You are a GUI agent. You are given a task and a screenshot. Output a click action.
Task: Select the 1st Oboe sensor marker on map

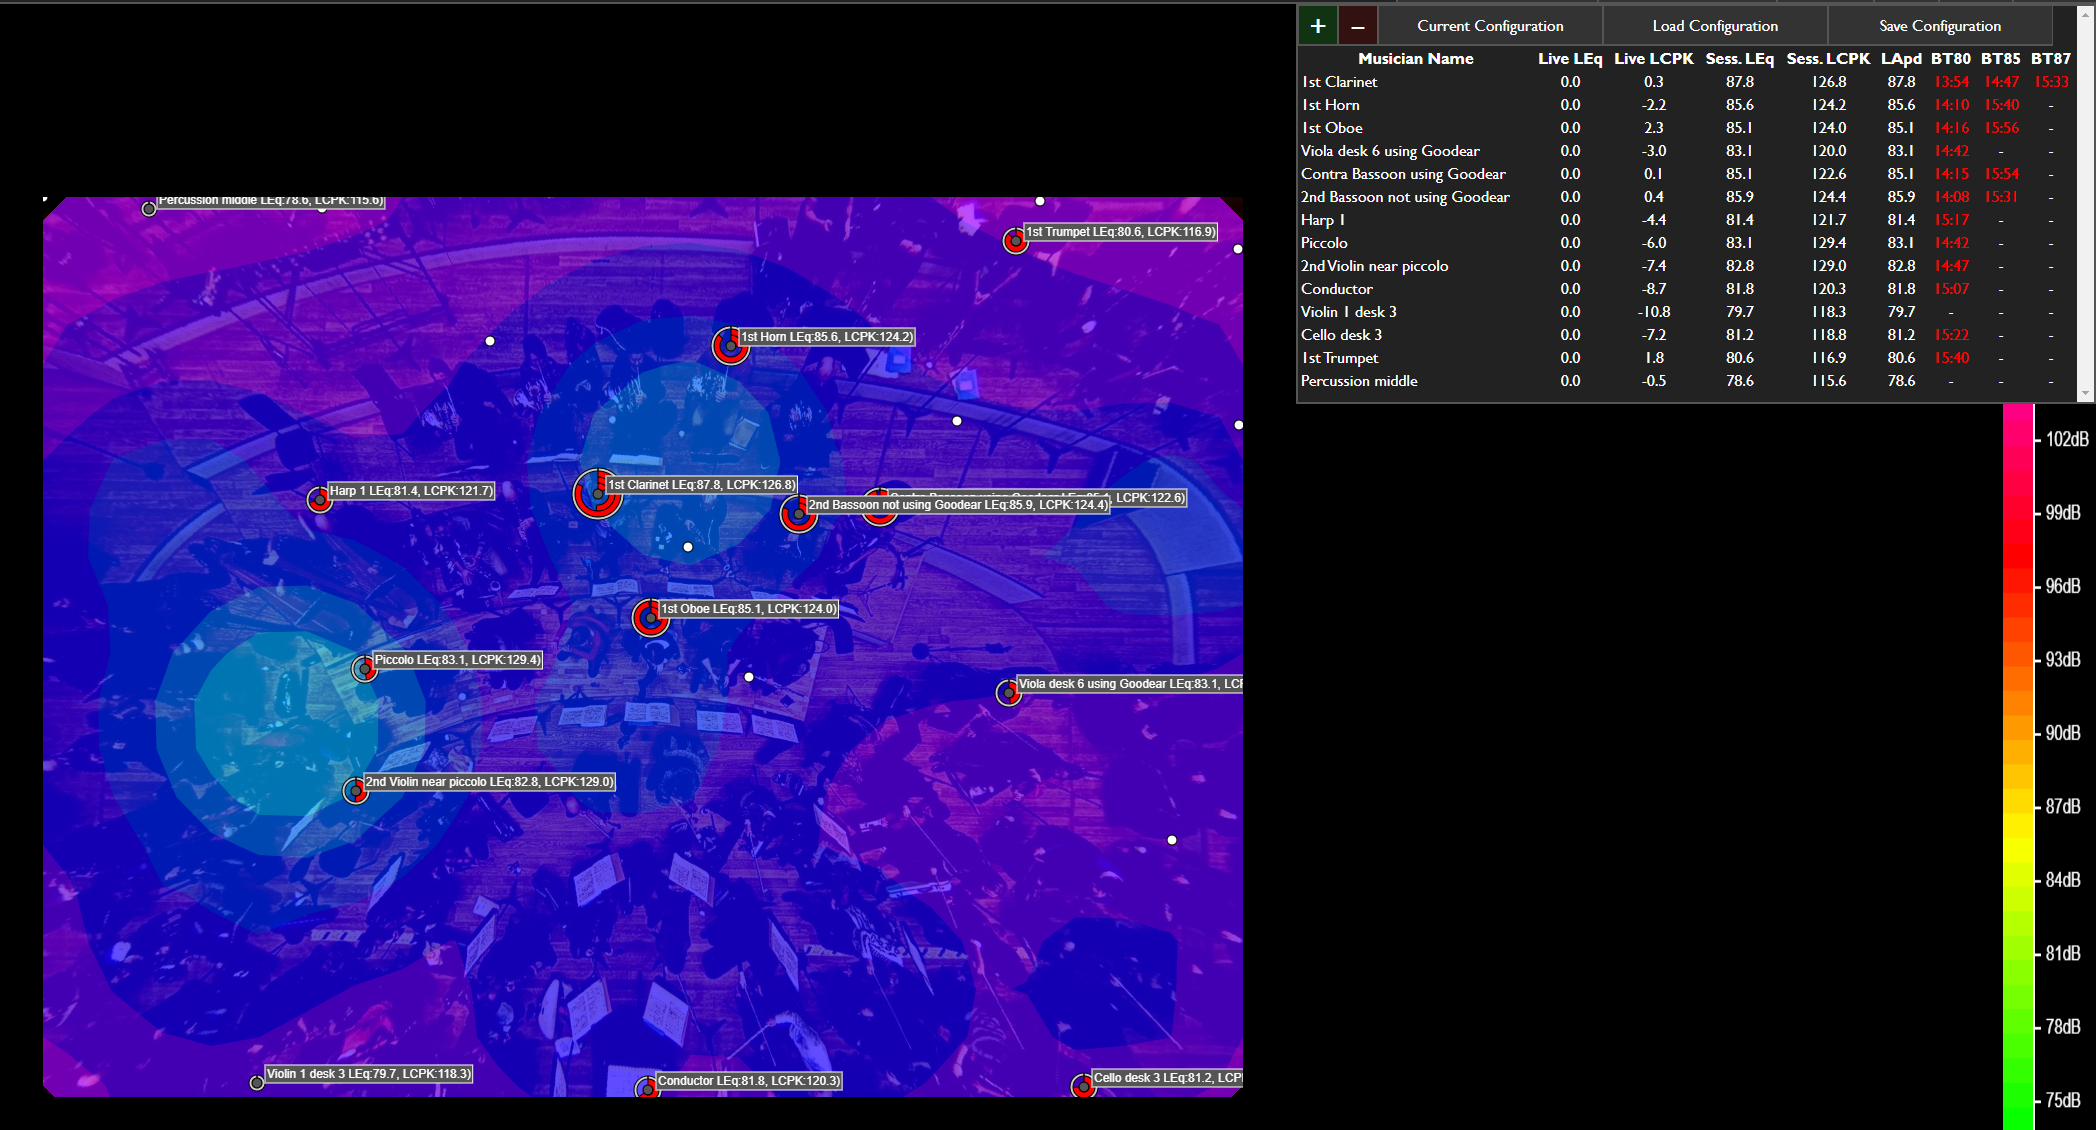pyautogui.click(x=650, y=618)
